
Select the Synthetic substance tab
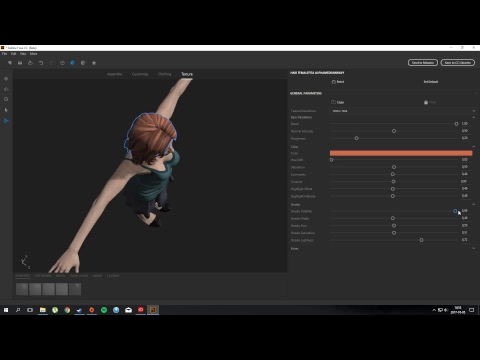[x=23, y=276]
